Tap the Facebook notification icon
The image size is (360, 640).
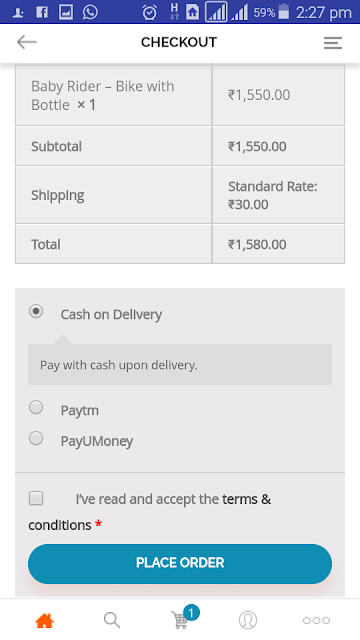coord(42,12)
